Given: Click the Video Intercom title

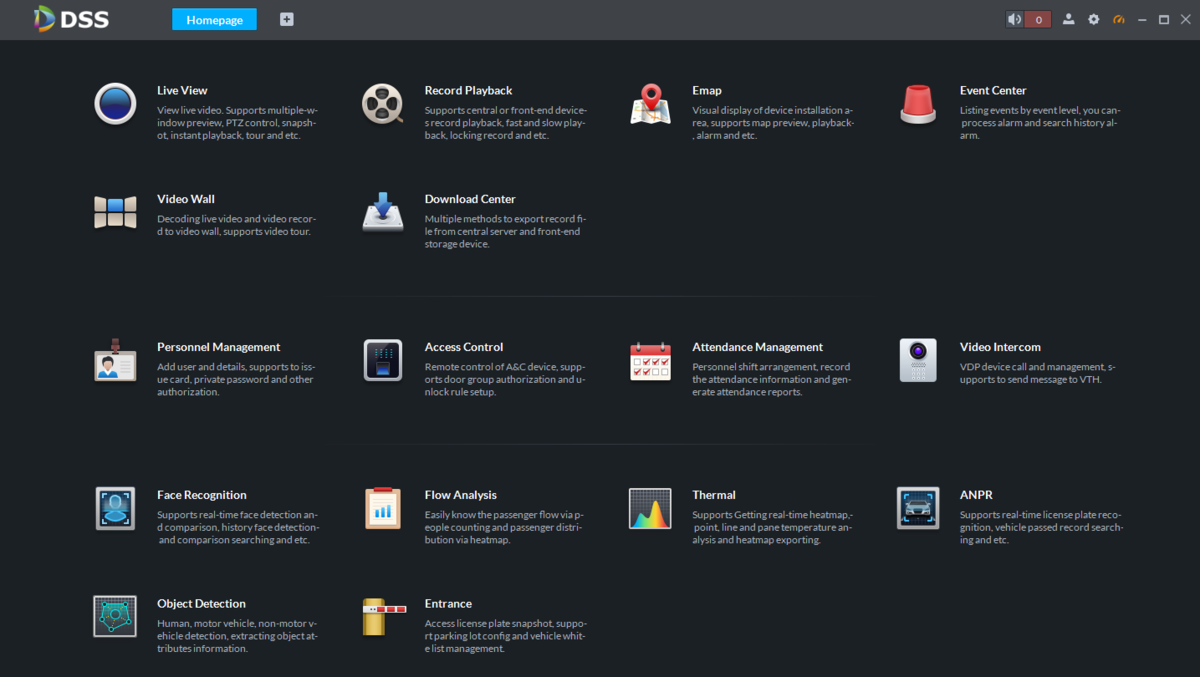Looking at the screenshot, I should point(1000,347).
